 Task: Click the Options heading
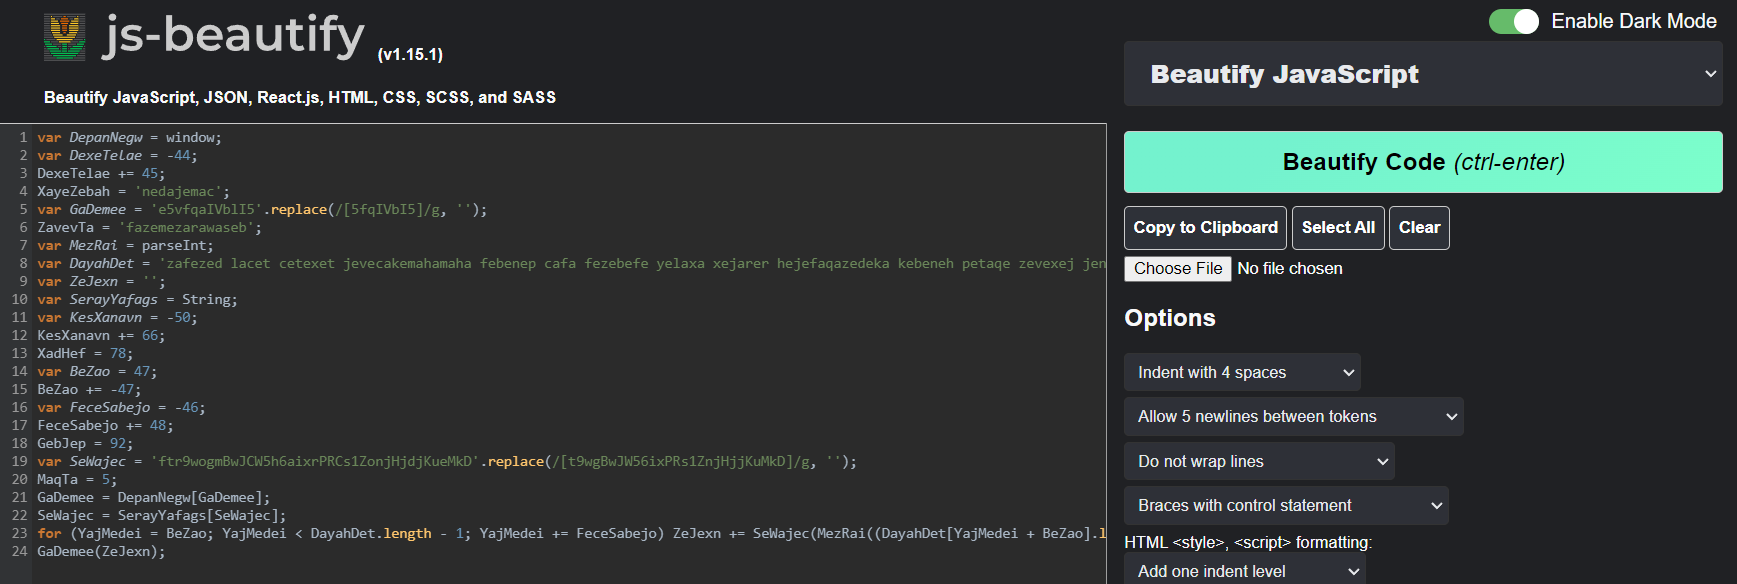[1170, 318]
